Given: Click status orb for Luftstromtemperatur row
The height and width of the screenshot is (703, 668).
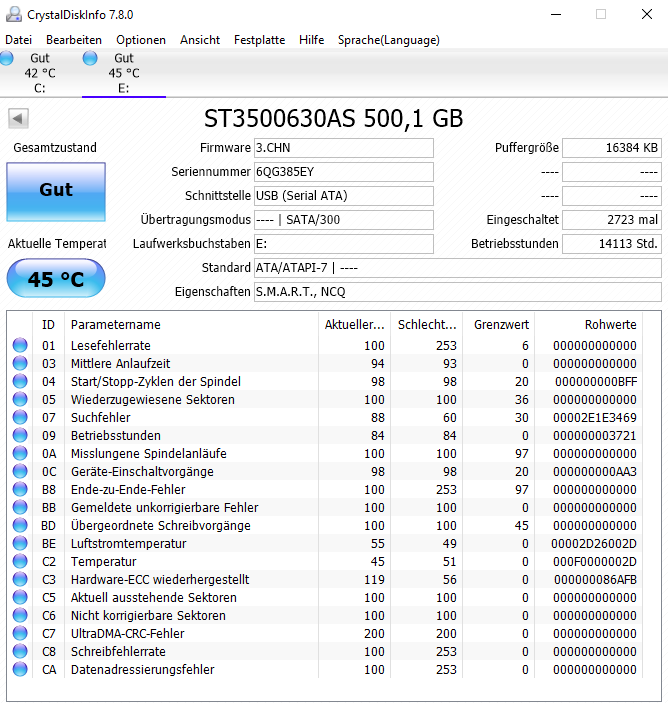Looking at the screenshot, I should [x=20, y=543].
